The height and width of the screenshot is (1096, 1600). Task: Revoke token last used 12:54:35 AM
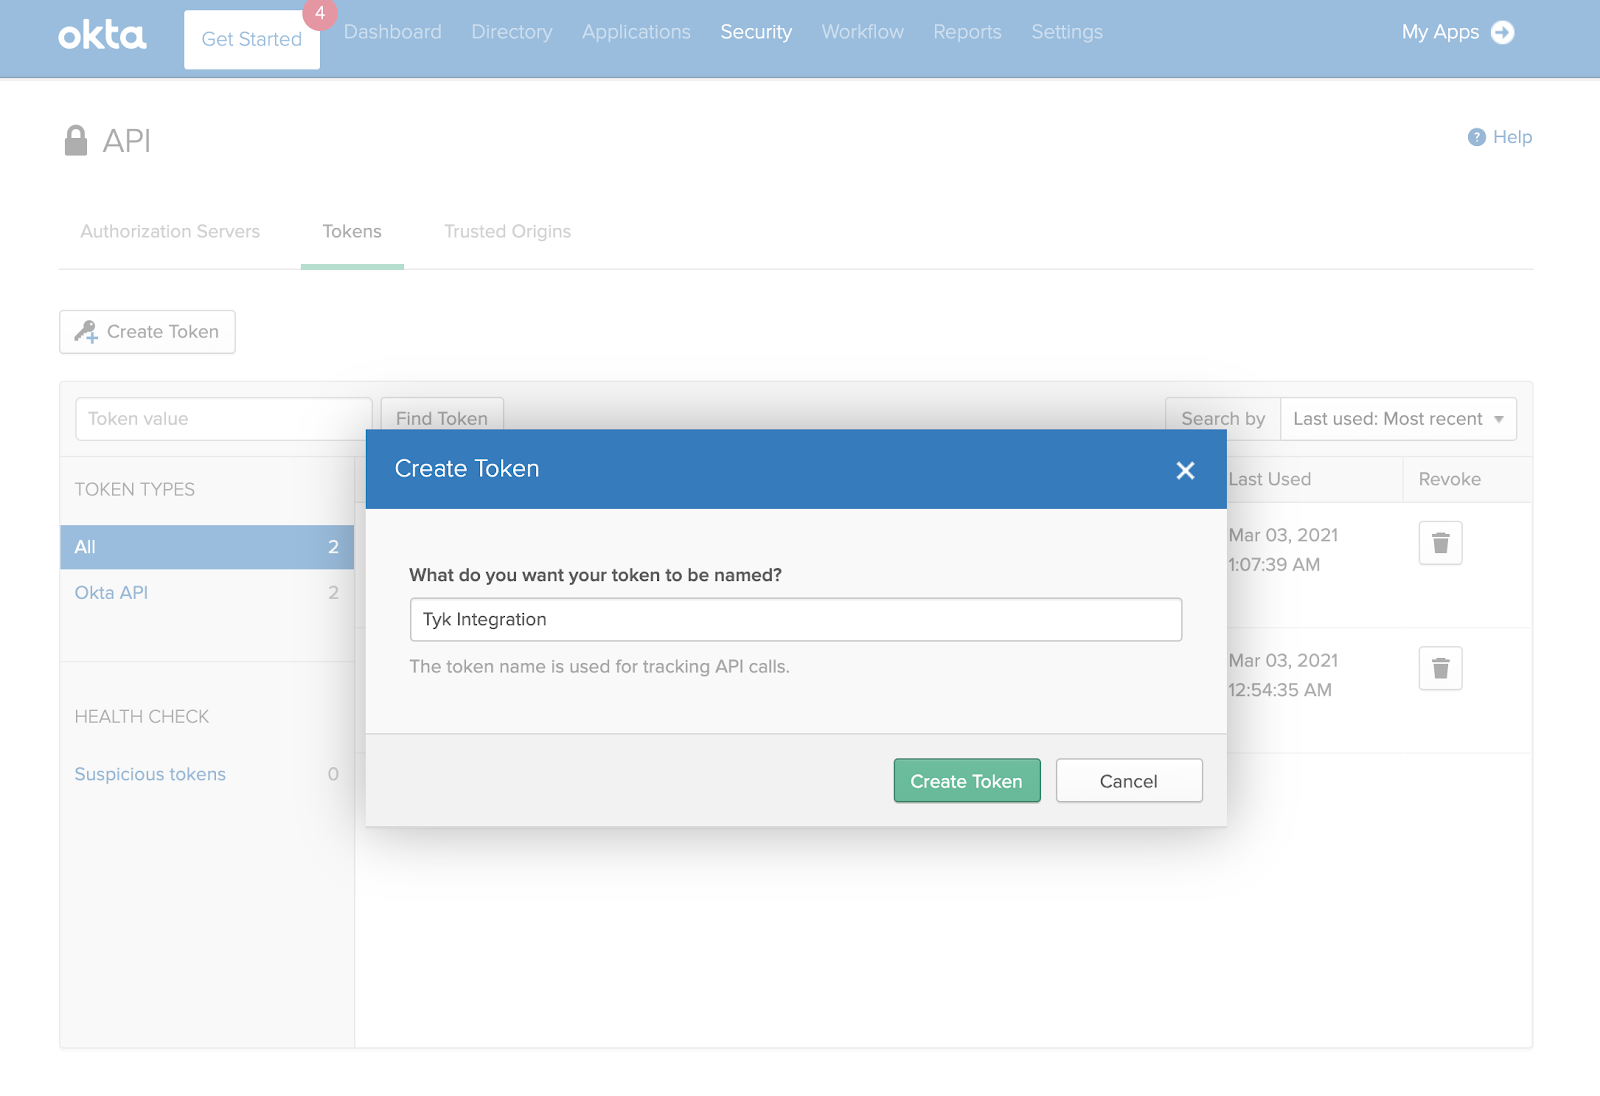click(1440, 668)
